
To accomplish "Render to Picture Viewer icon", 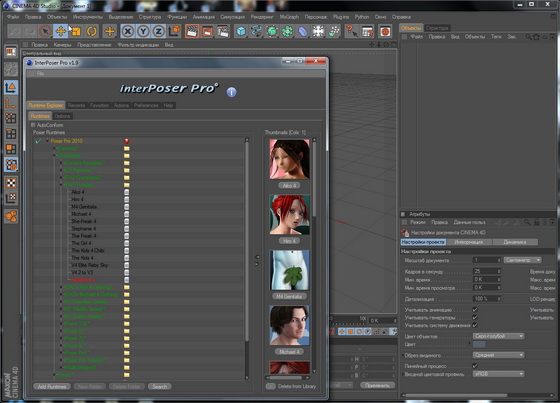I will point(207,31).
